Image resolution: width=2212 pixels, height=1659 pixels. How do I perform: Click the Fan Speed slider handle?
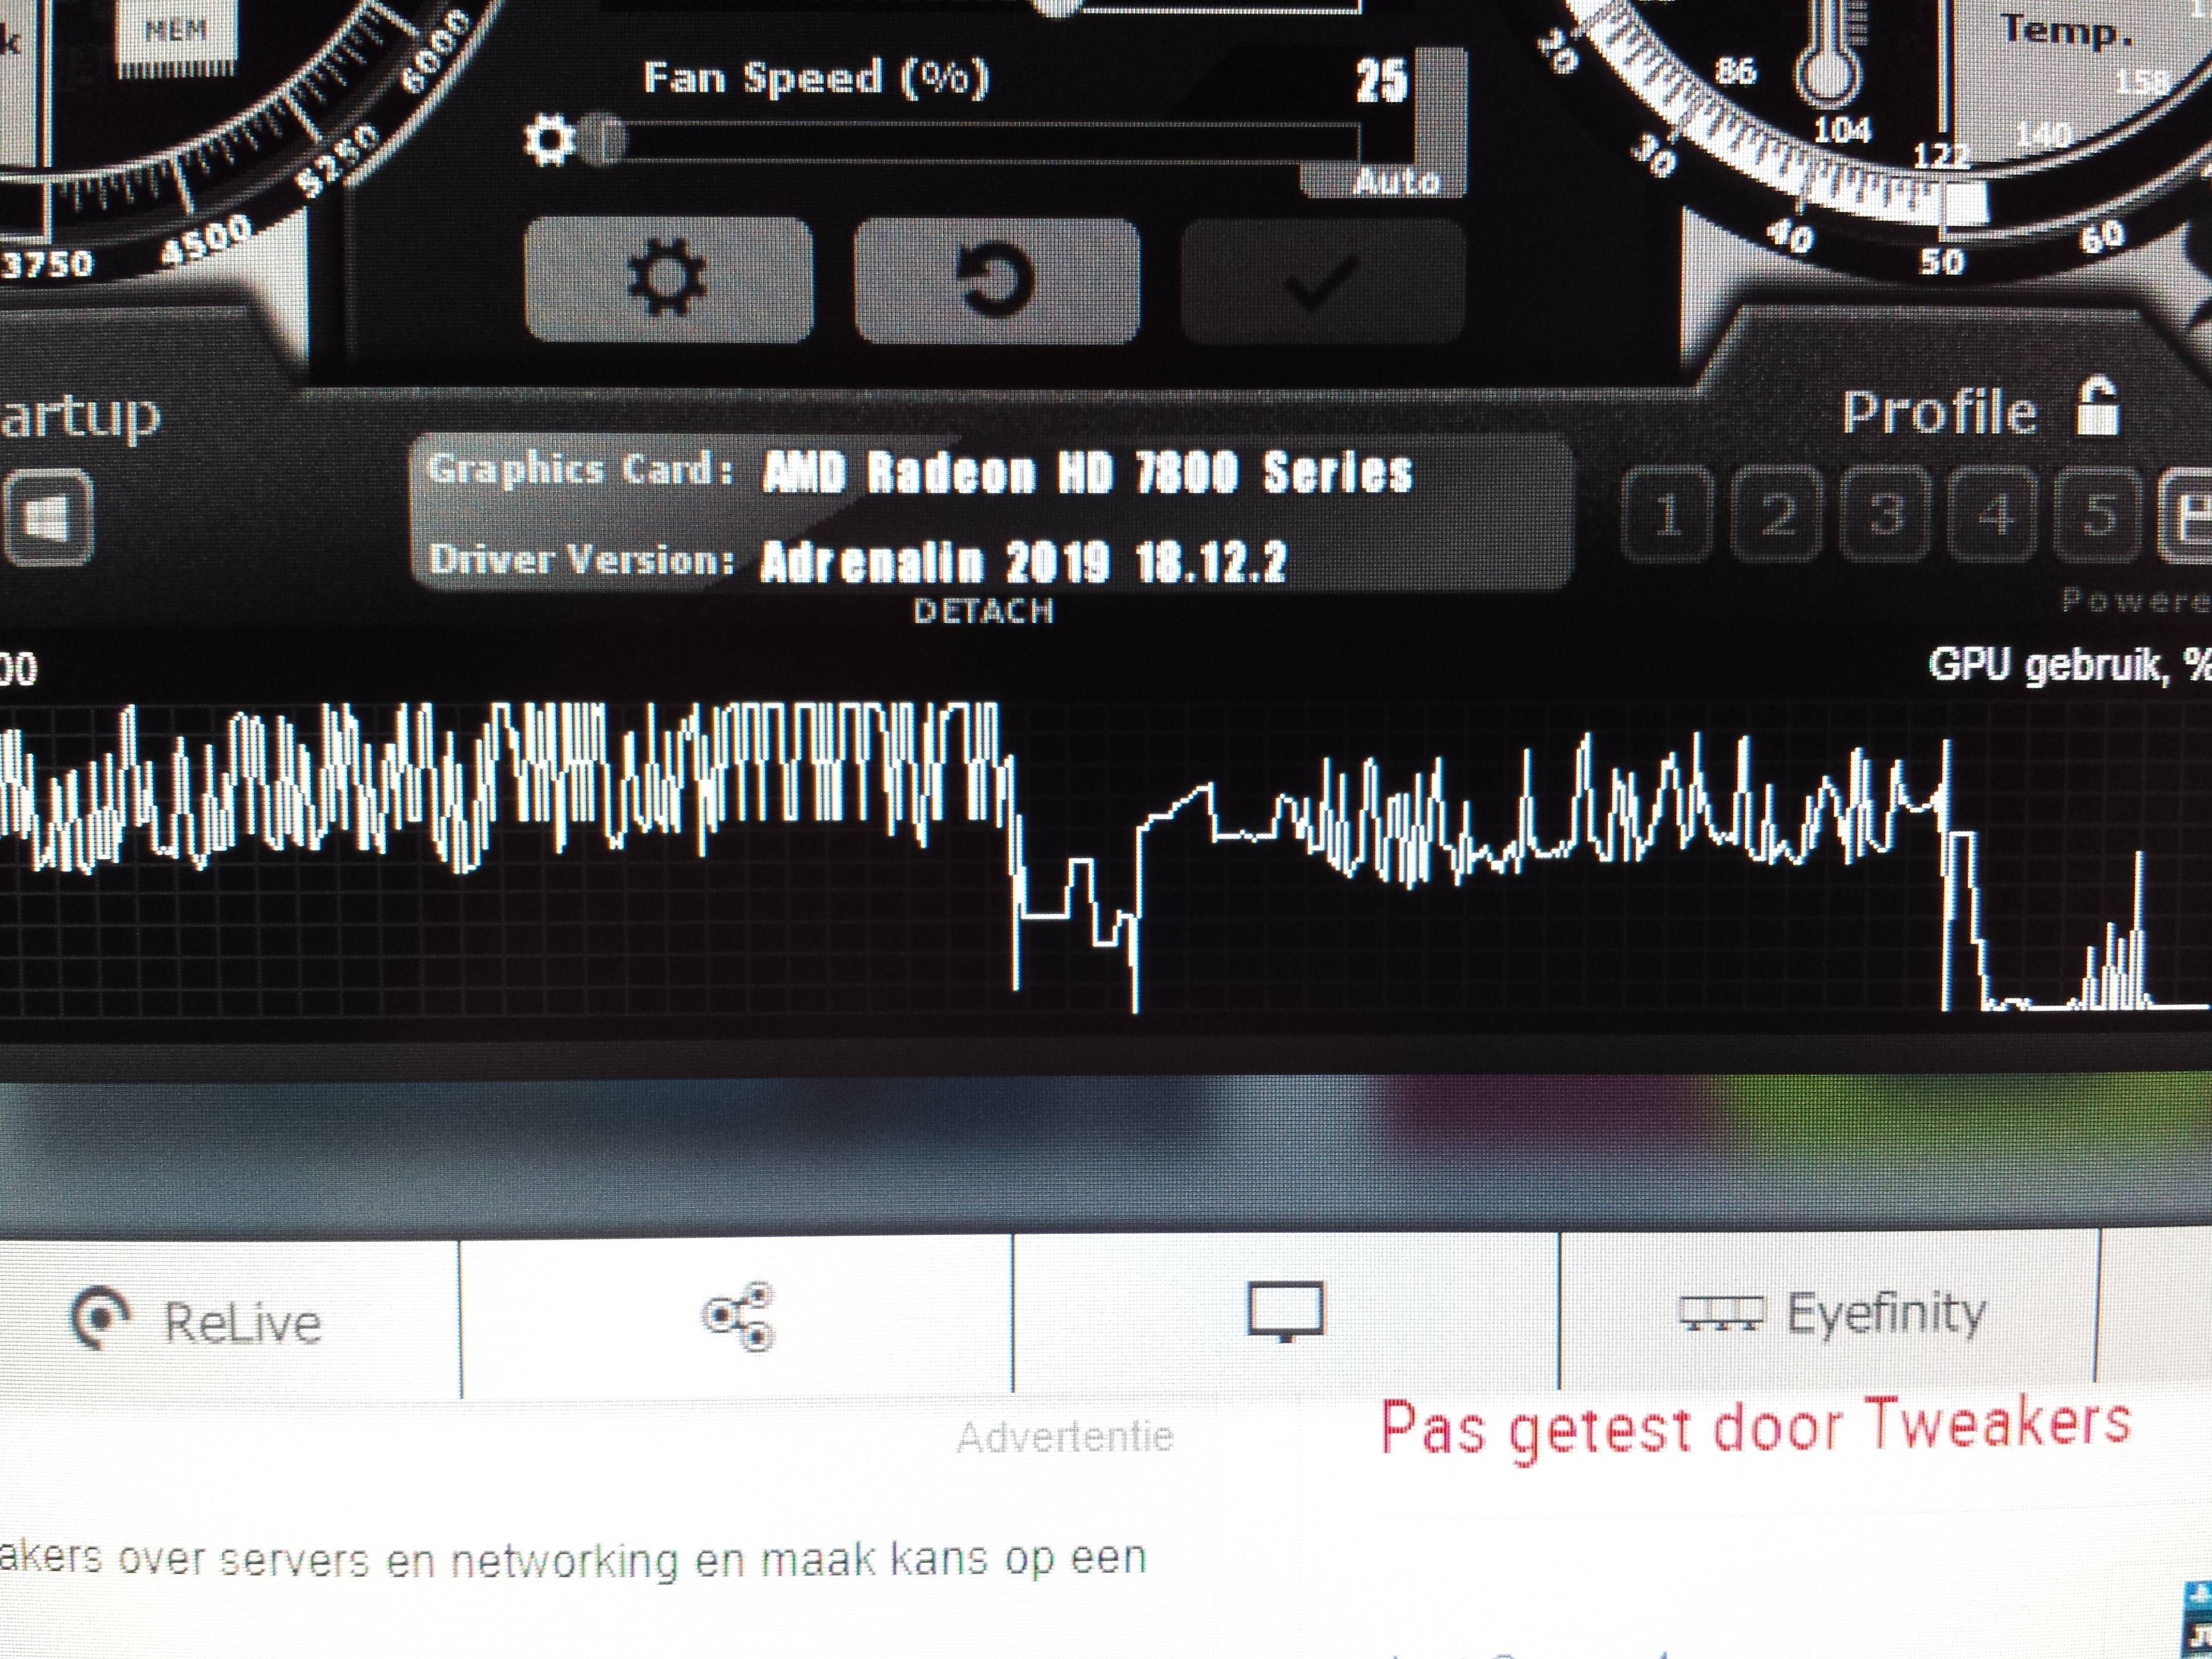click(x=603, y=140)
